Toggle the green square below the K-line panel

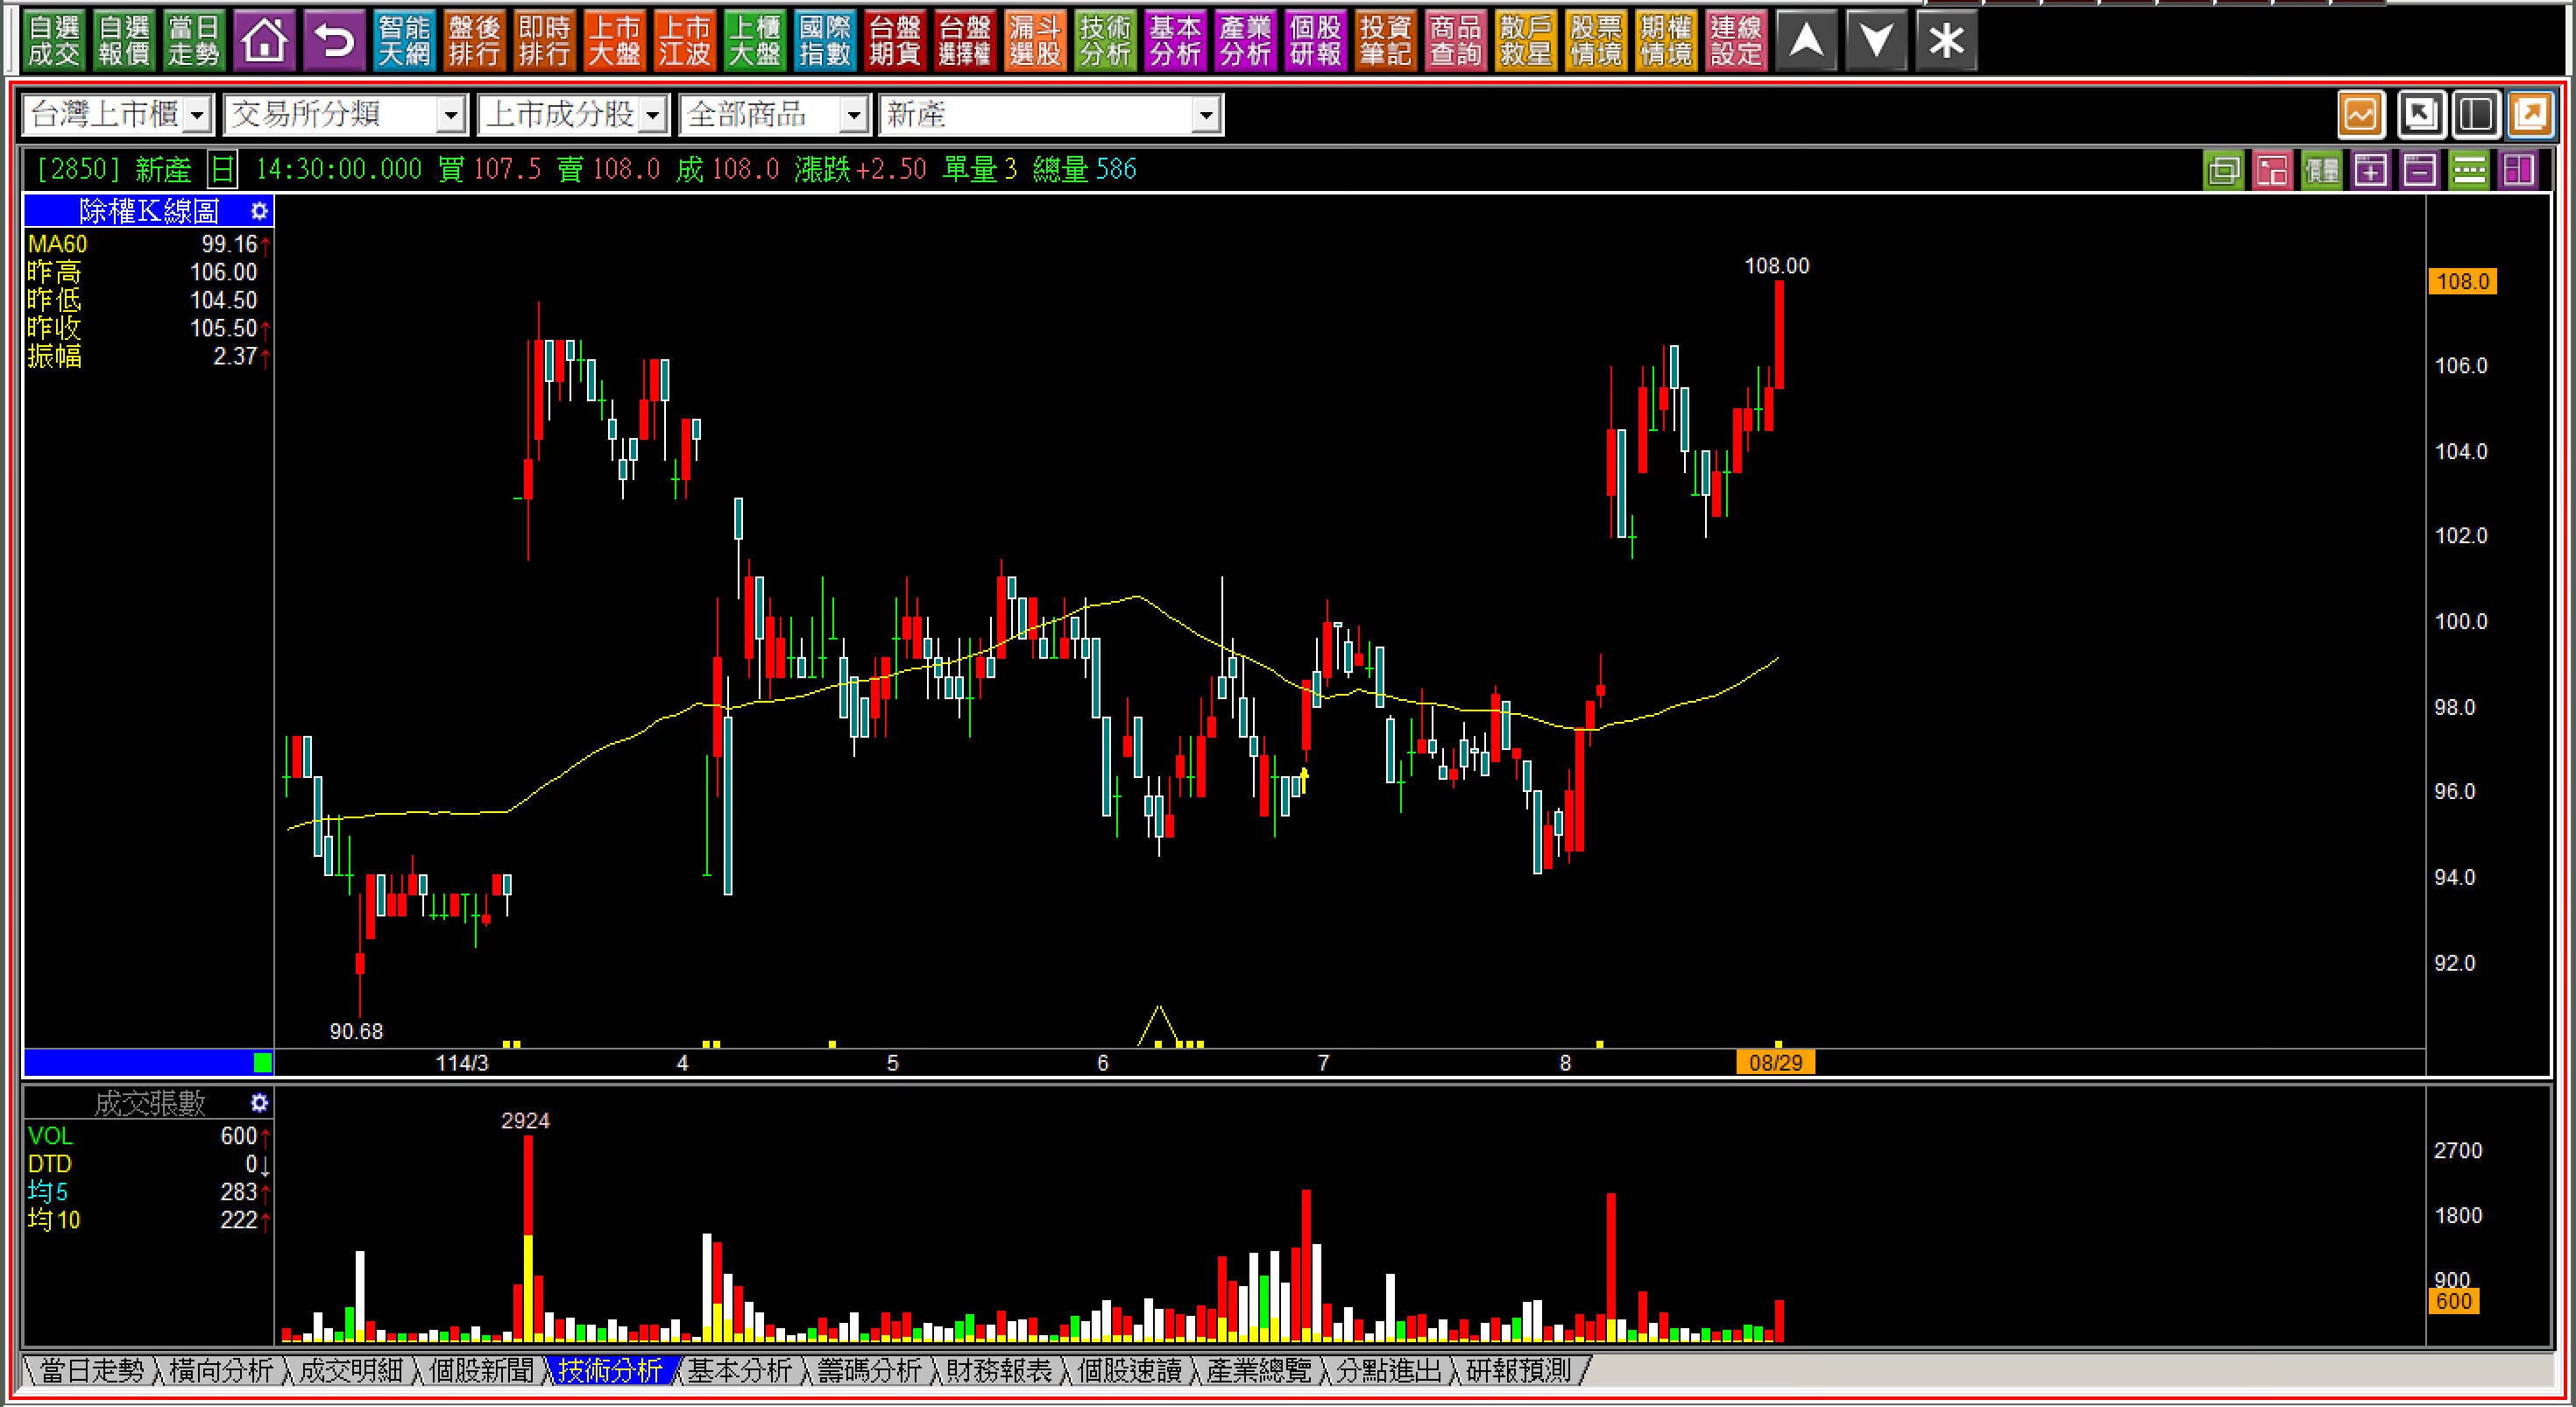pyautogui.click(x=262, y=1062)
